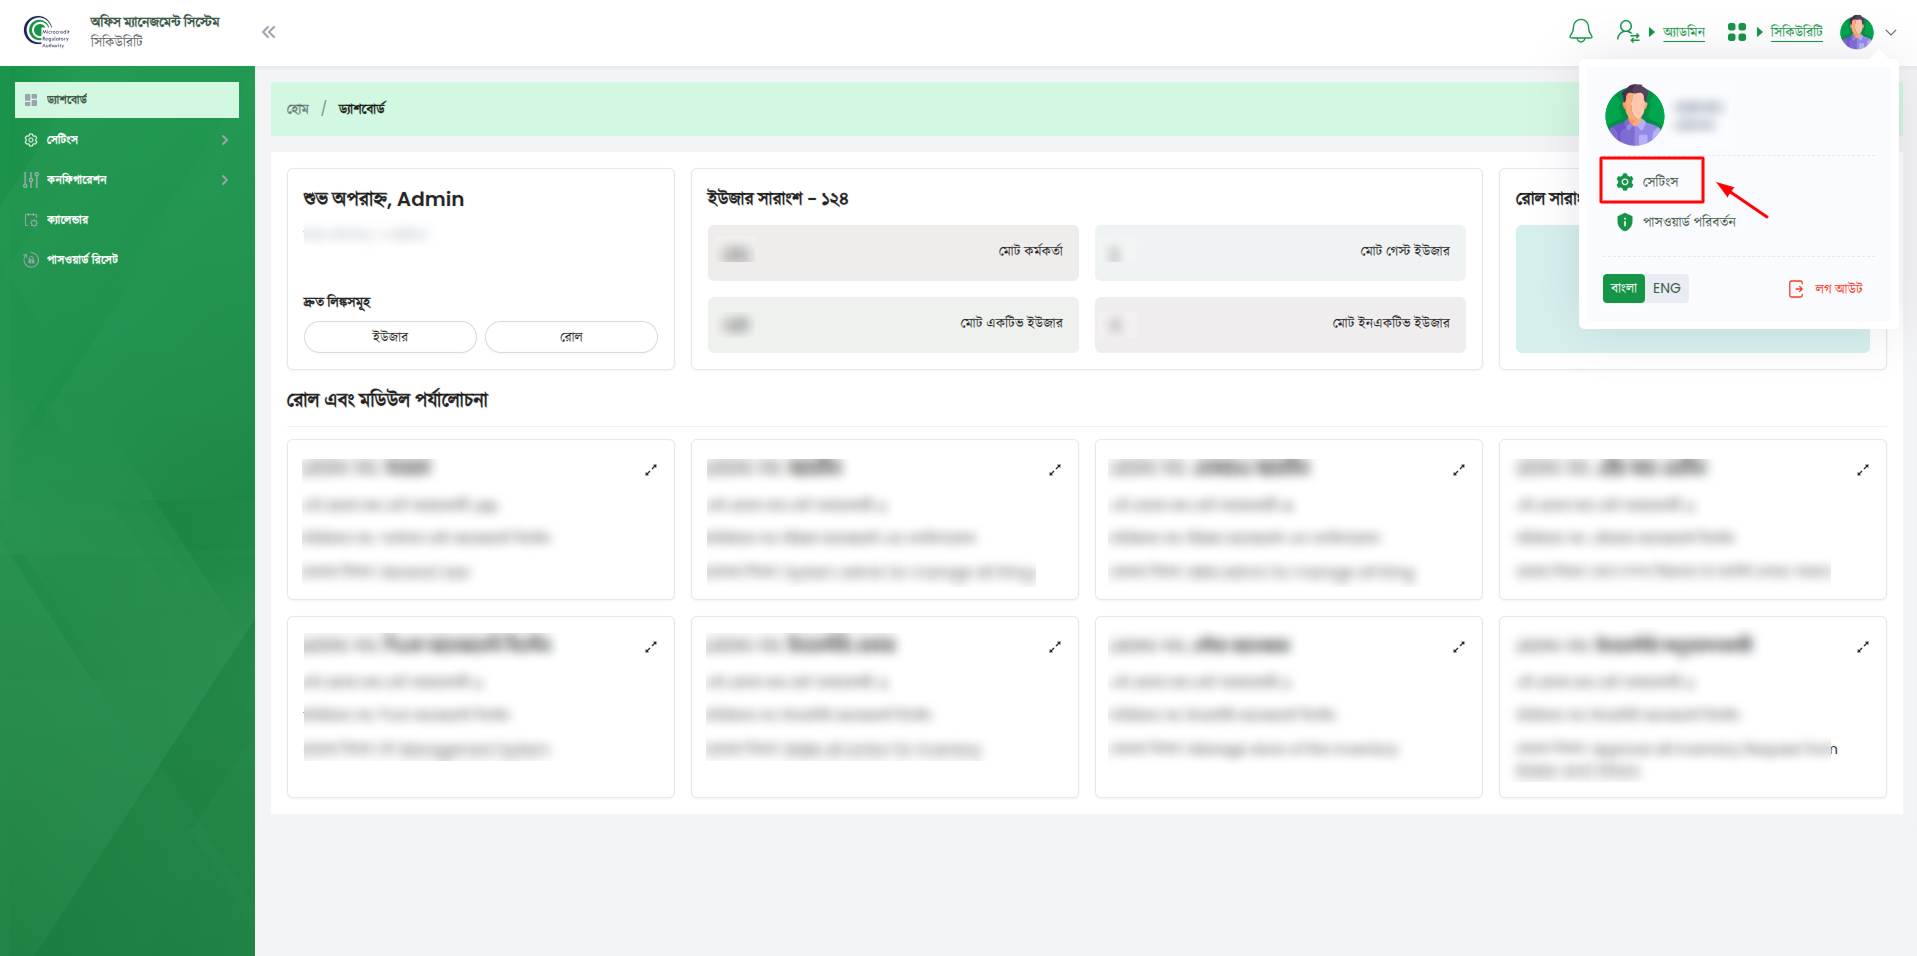
Task: Click the Microcredit Regulatory Authority logo
Action: pyautogui.click(x=47, y=32)
